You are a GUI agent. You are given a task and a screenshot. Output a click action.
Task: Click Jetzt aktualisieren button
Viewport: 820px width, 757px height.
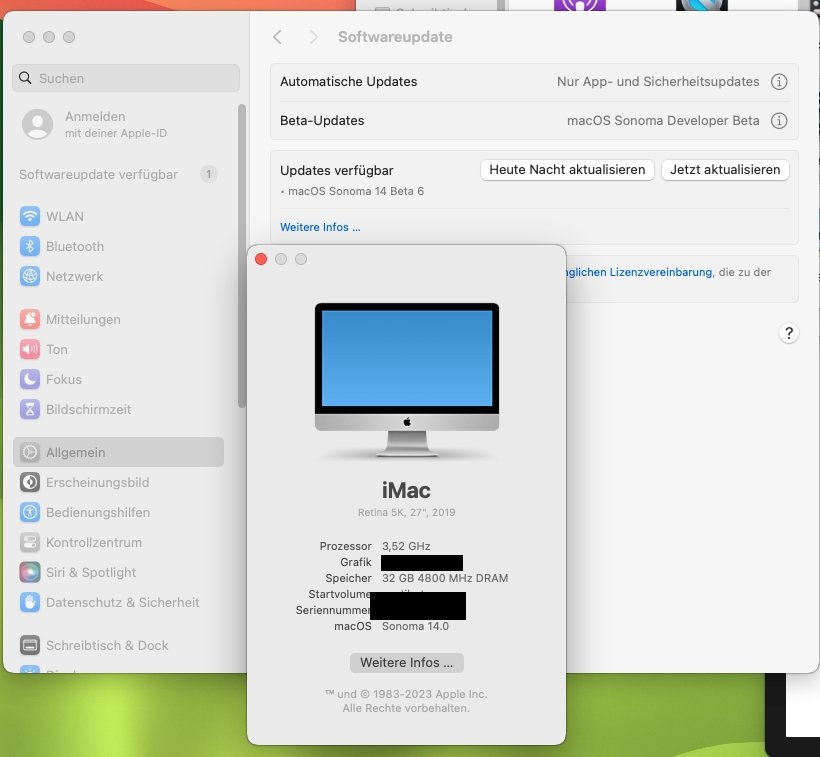click(725, 170)
